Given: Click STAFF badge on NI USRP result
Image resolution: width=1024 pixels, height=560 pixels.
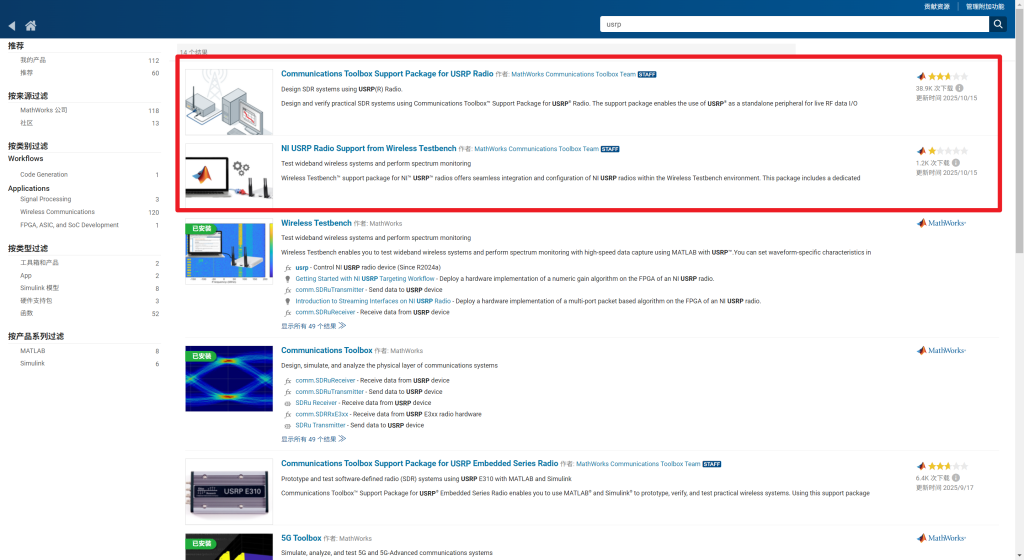Looking at the screenshot, I should coord(610,149).
